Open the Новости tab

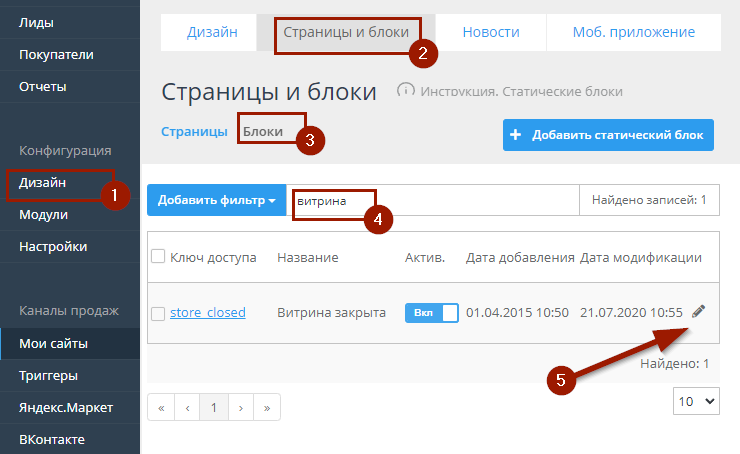[490, 33]
